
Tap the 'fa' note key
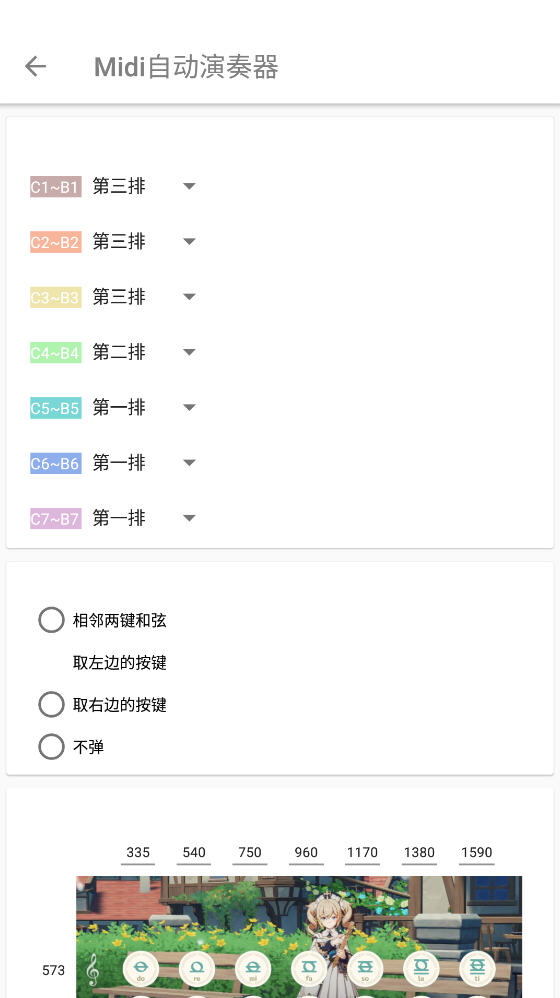coord(309,969)
